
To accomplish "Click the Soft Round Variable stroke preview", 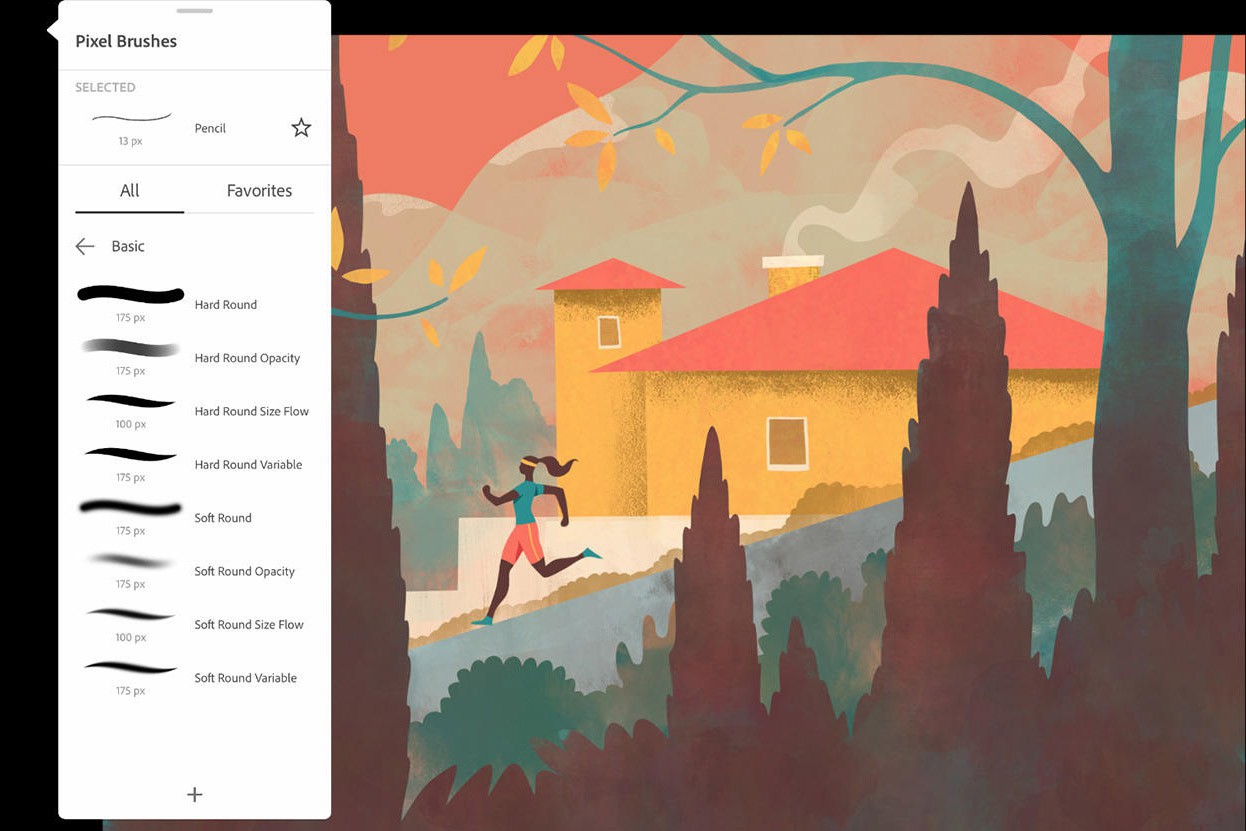I will coord(131,667).
